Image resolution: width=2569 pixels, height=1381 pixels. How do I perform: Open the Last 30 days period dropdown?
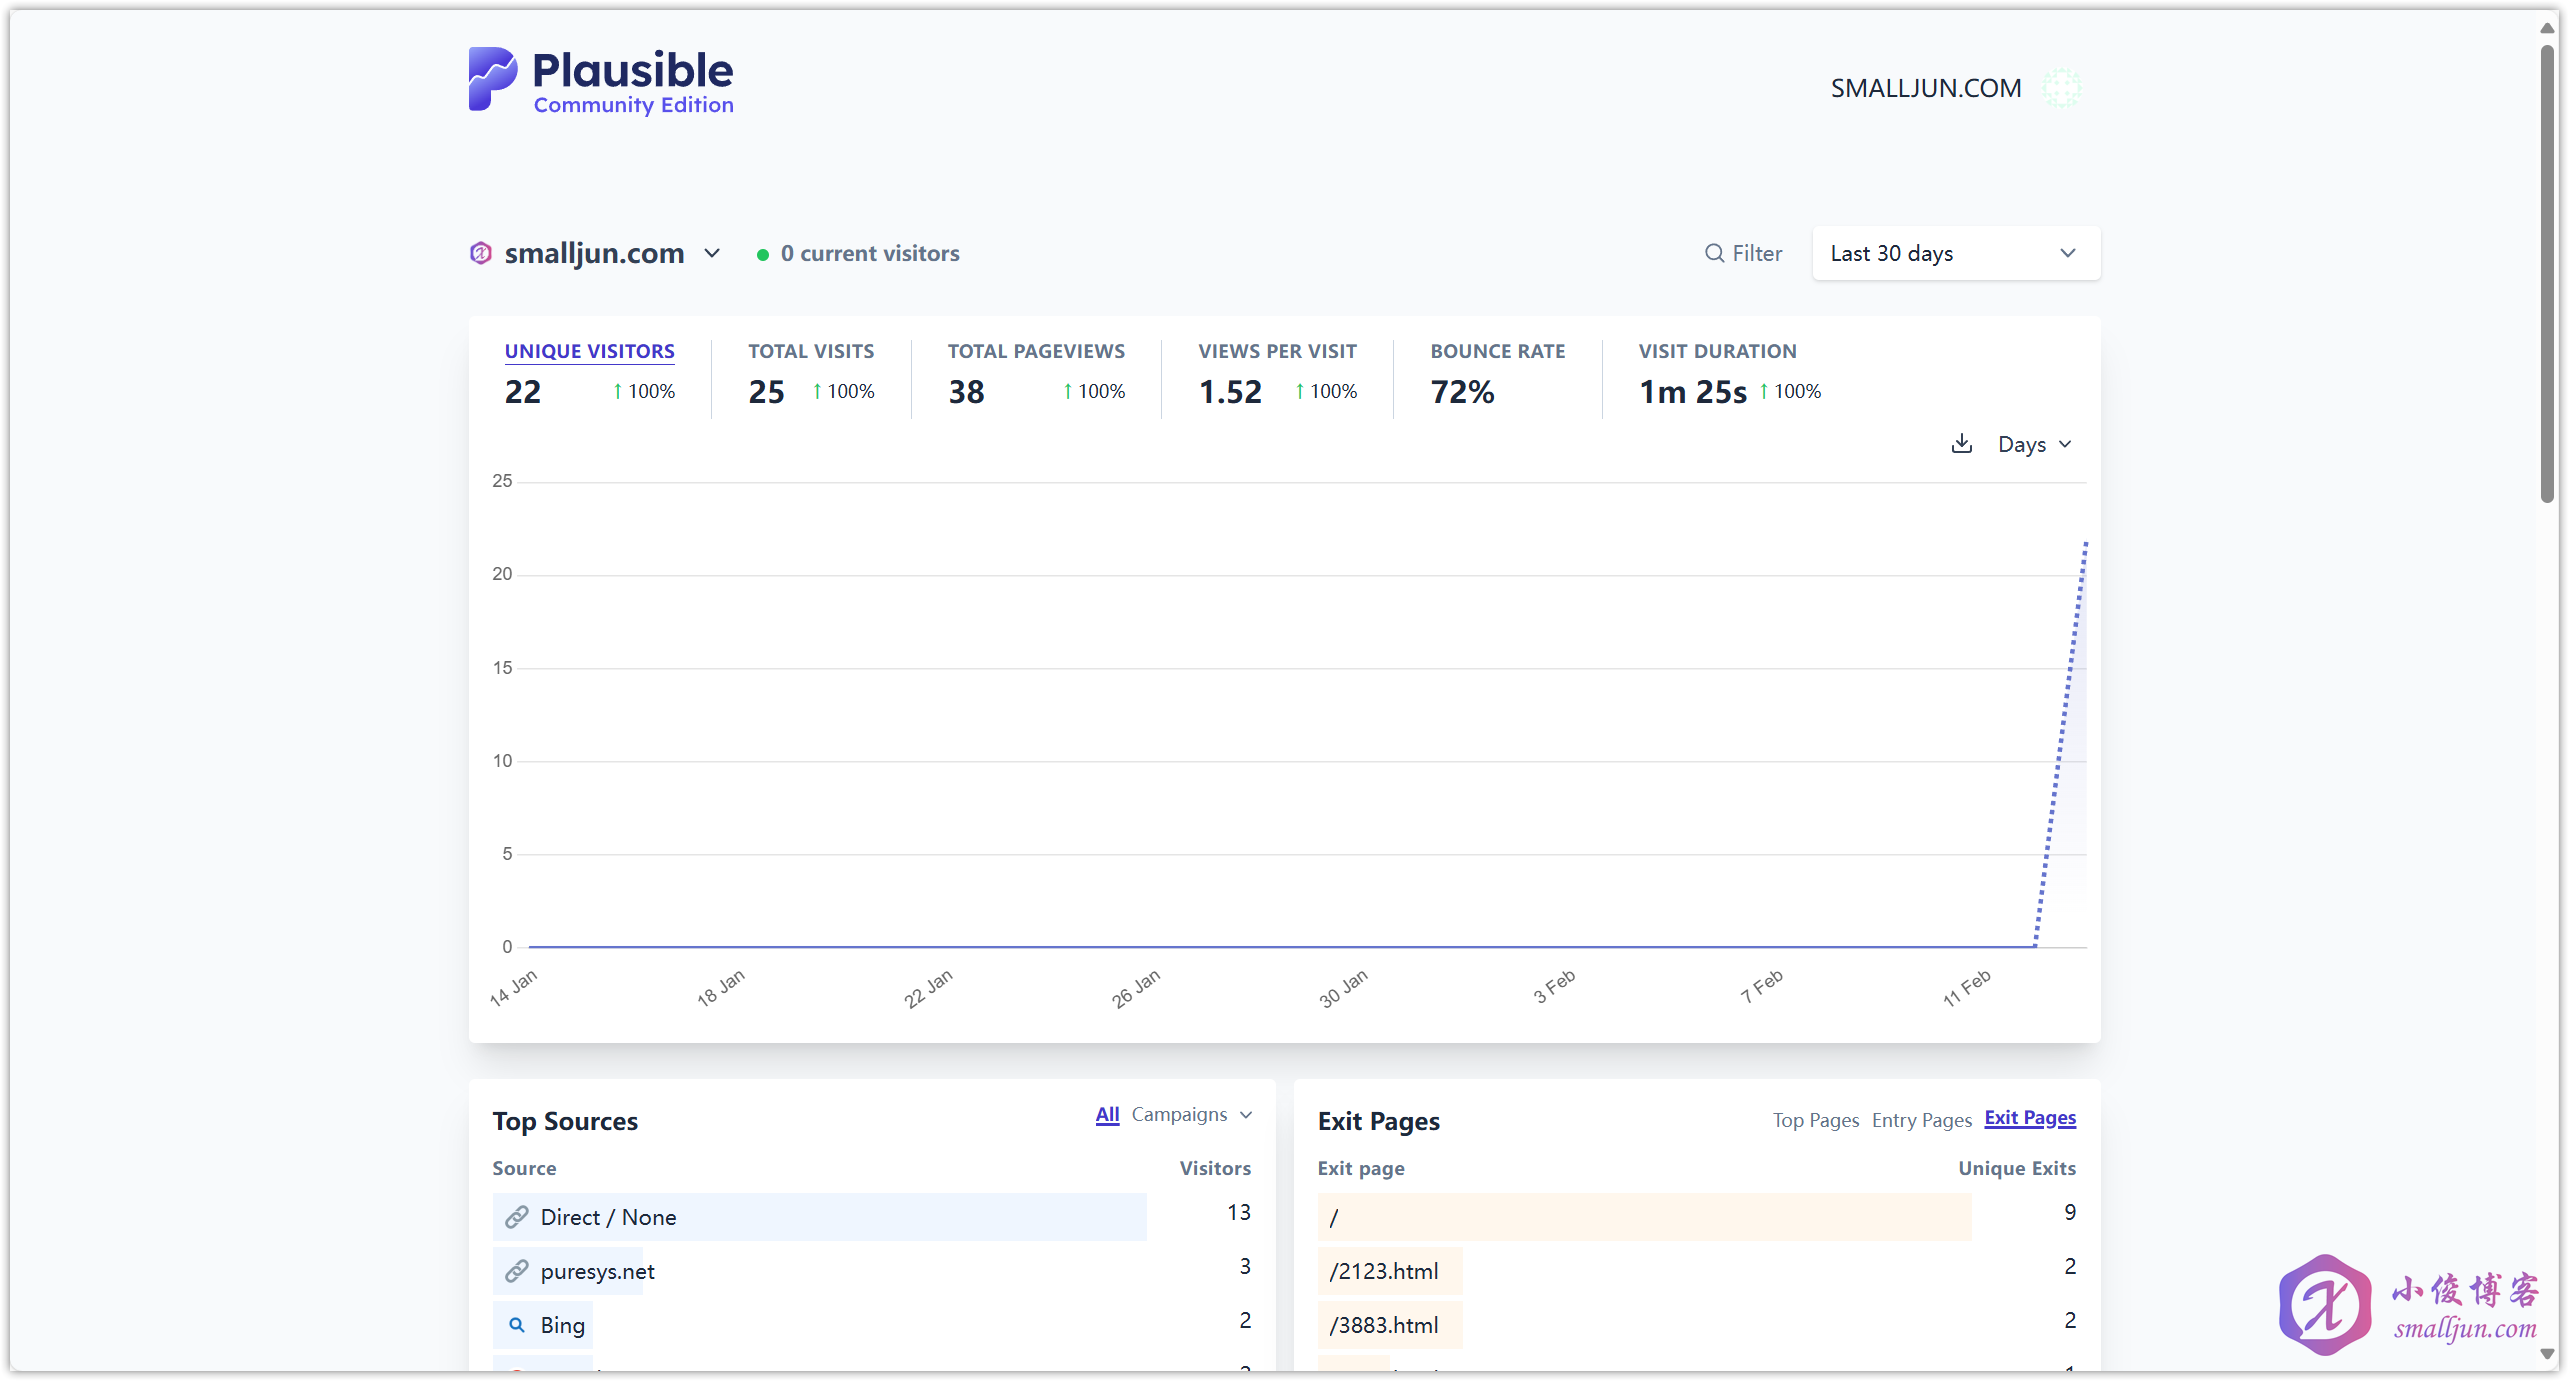pos(1955,253)
